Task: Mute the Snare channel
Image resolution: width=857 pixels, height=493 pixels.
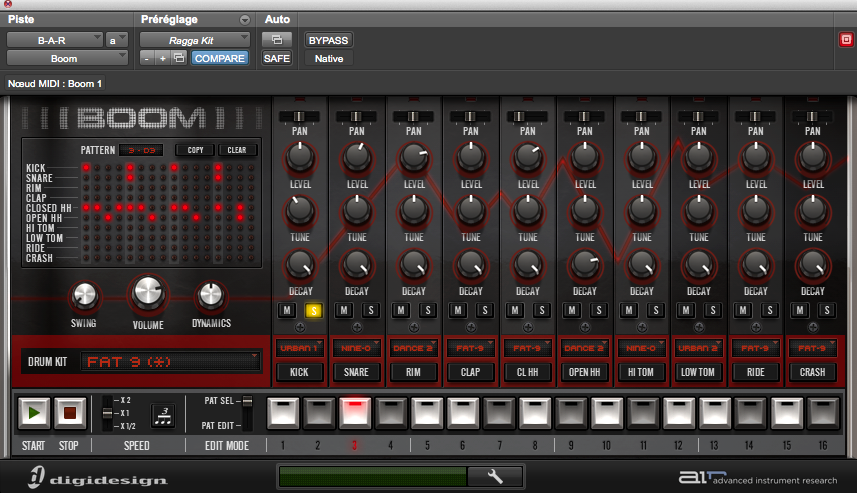Action: (x=344, y=310)
